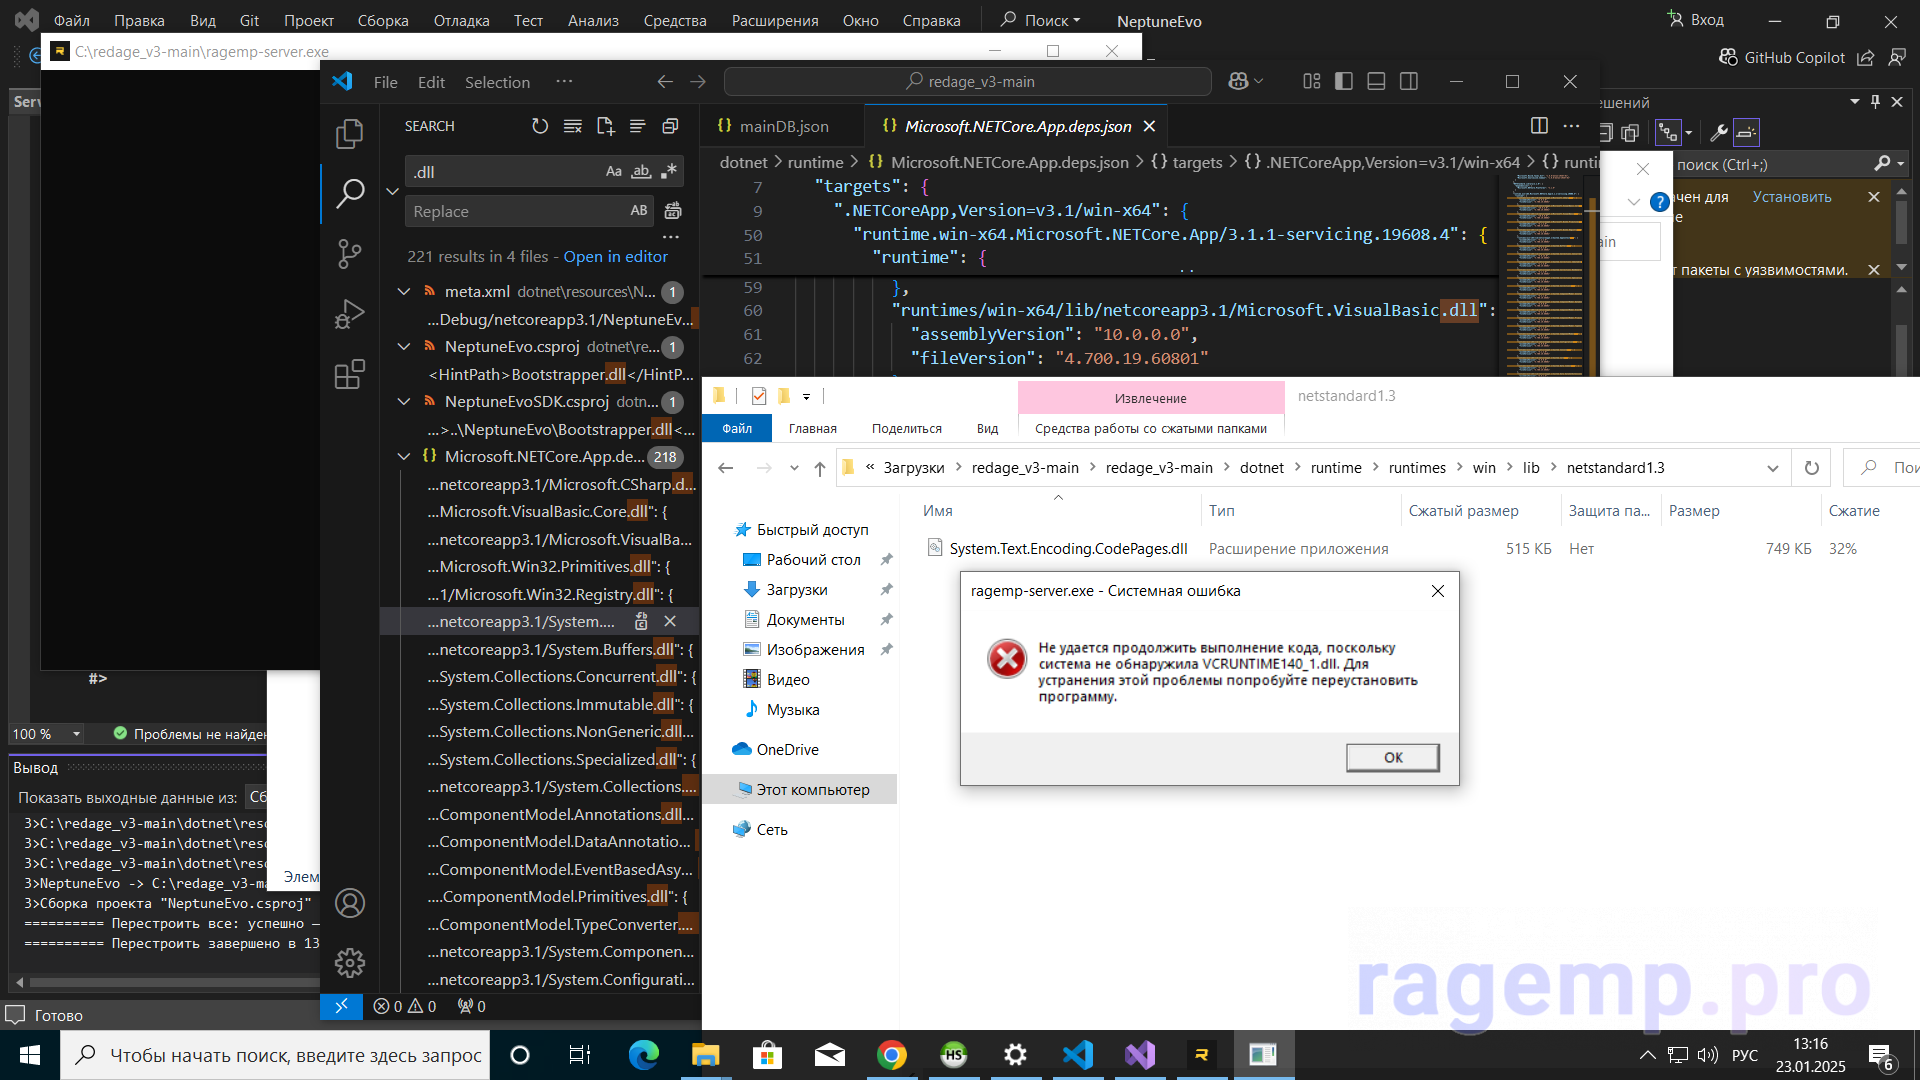Toggle Match Whole Word in the search box

(x=641, y=172)
